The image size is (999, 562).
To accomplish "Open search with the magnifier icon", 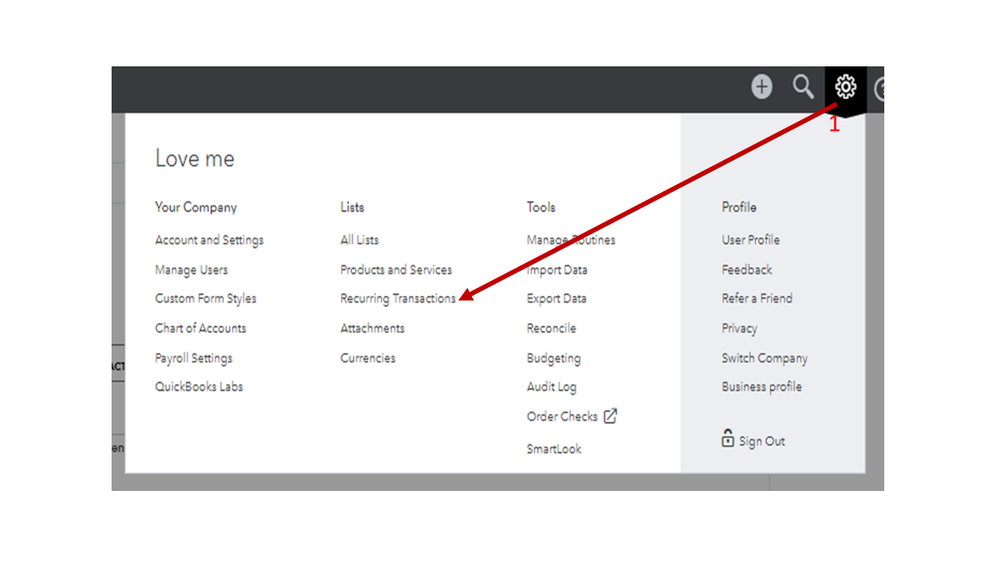I will (x=803, y=88).
